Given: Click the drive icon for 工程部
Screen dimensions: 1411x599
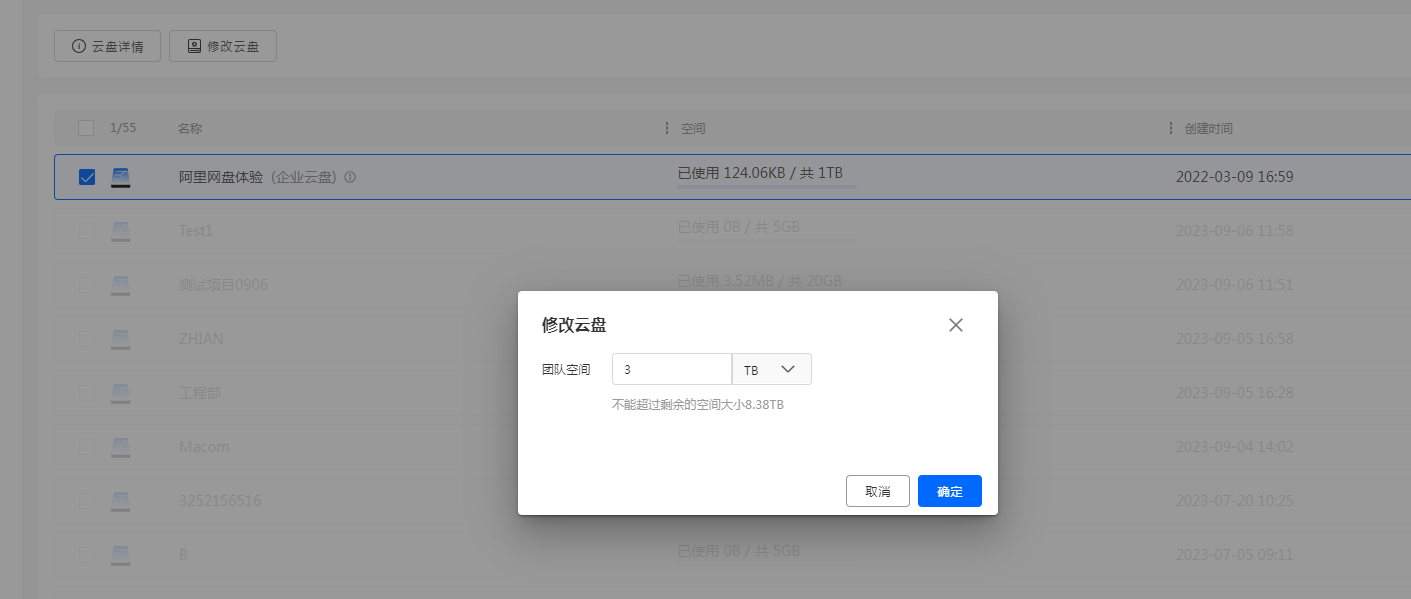Looking at the screenshot, I should pos(121,393).
